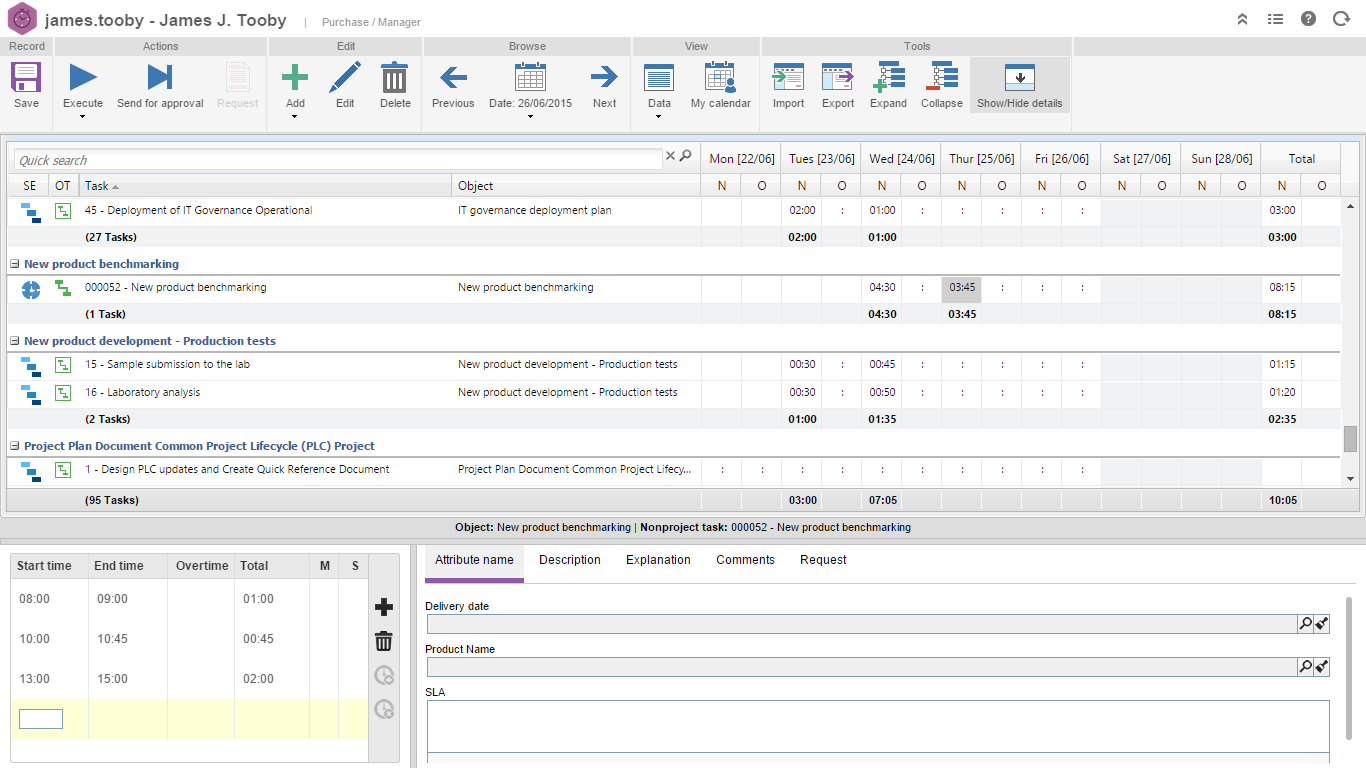Click search magnifier beside Delivery date field
The height and width of the screenshot is (768, 1366).
pyautogui.click(x=1305, y=624)
